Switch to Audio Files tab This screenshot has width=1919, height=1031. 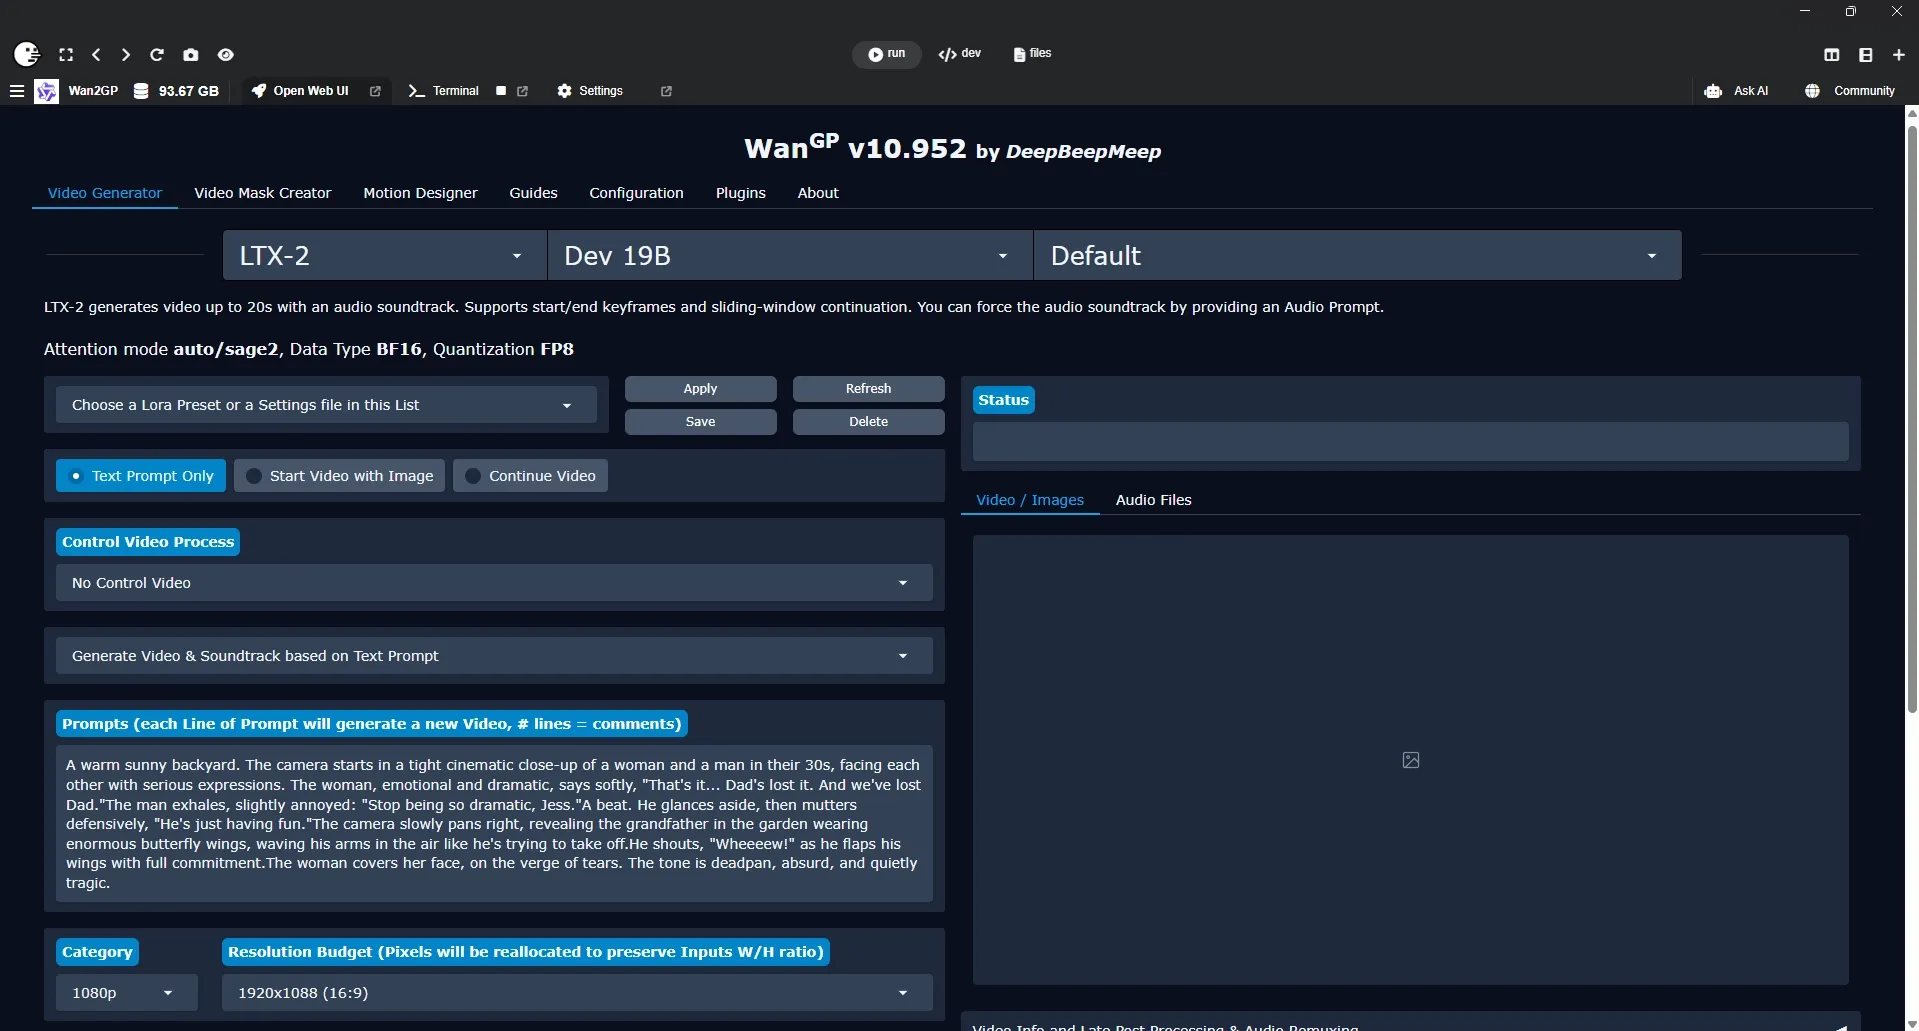tap(1154, 500)
